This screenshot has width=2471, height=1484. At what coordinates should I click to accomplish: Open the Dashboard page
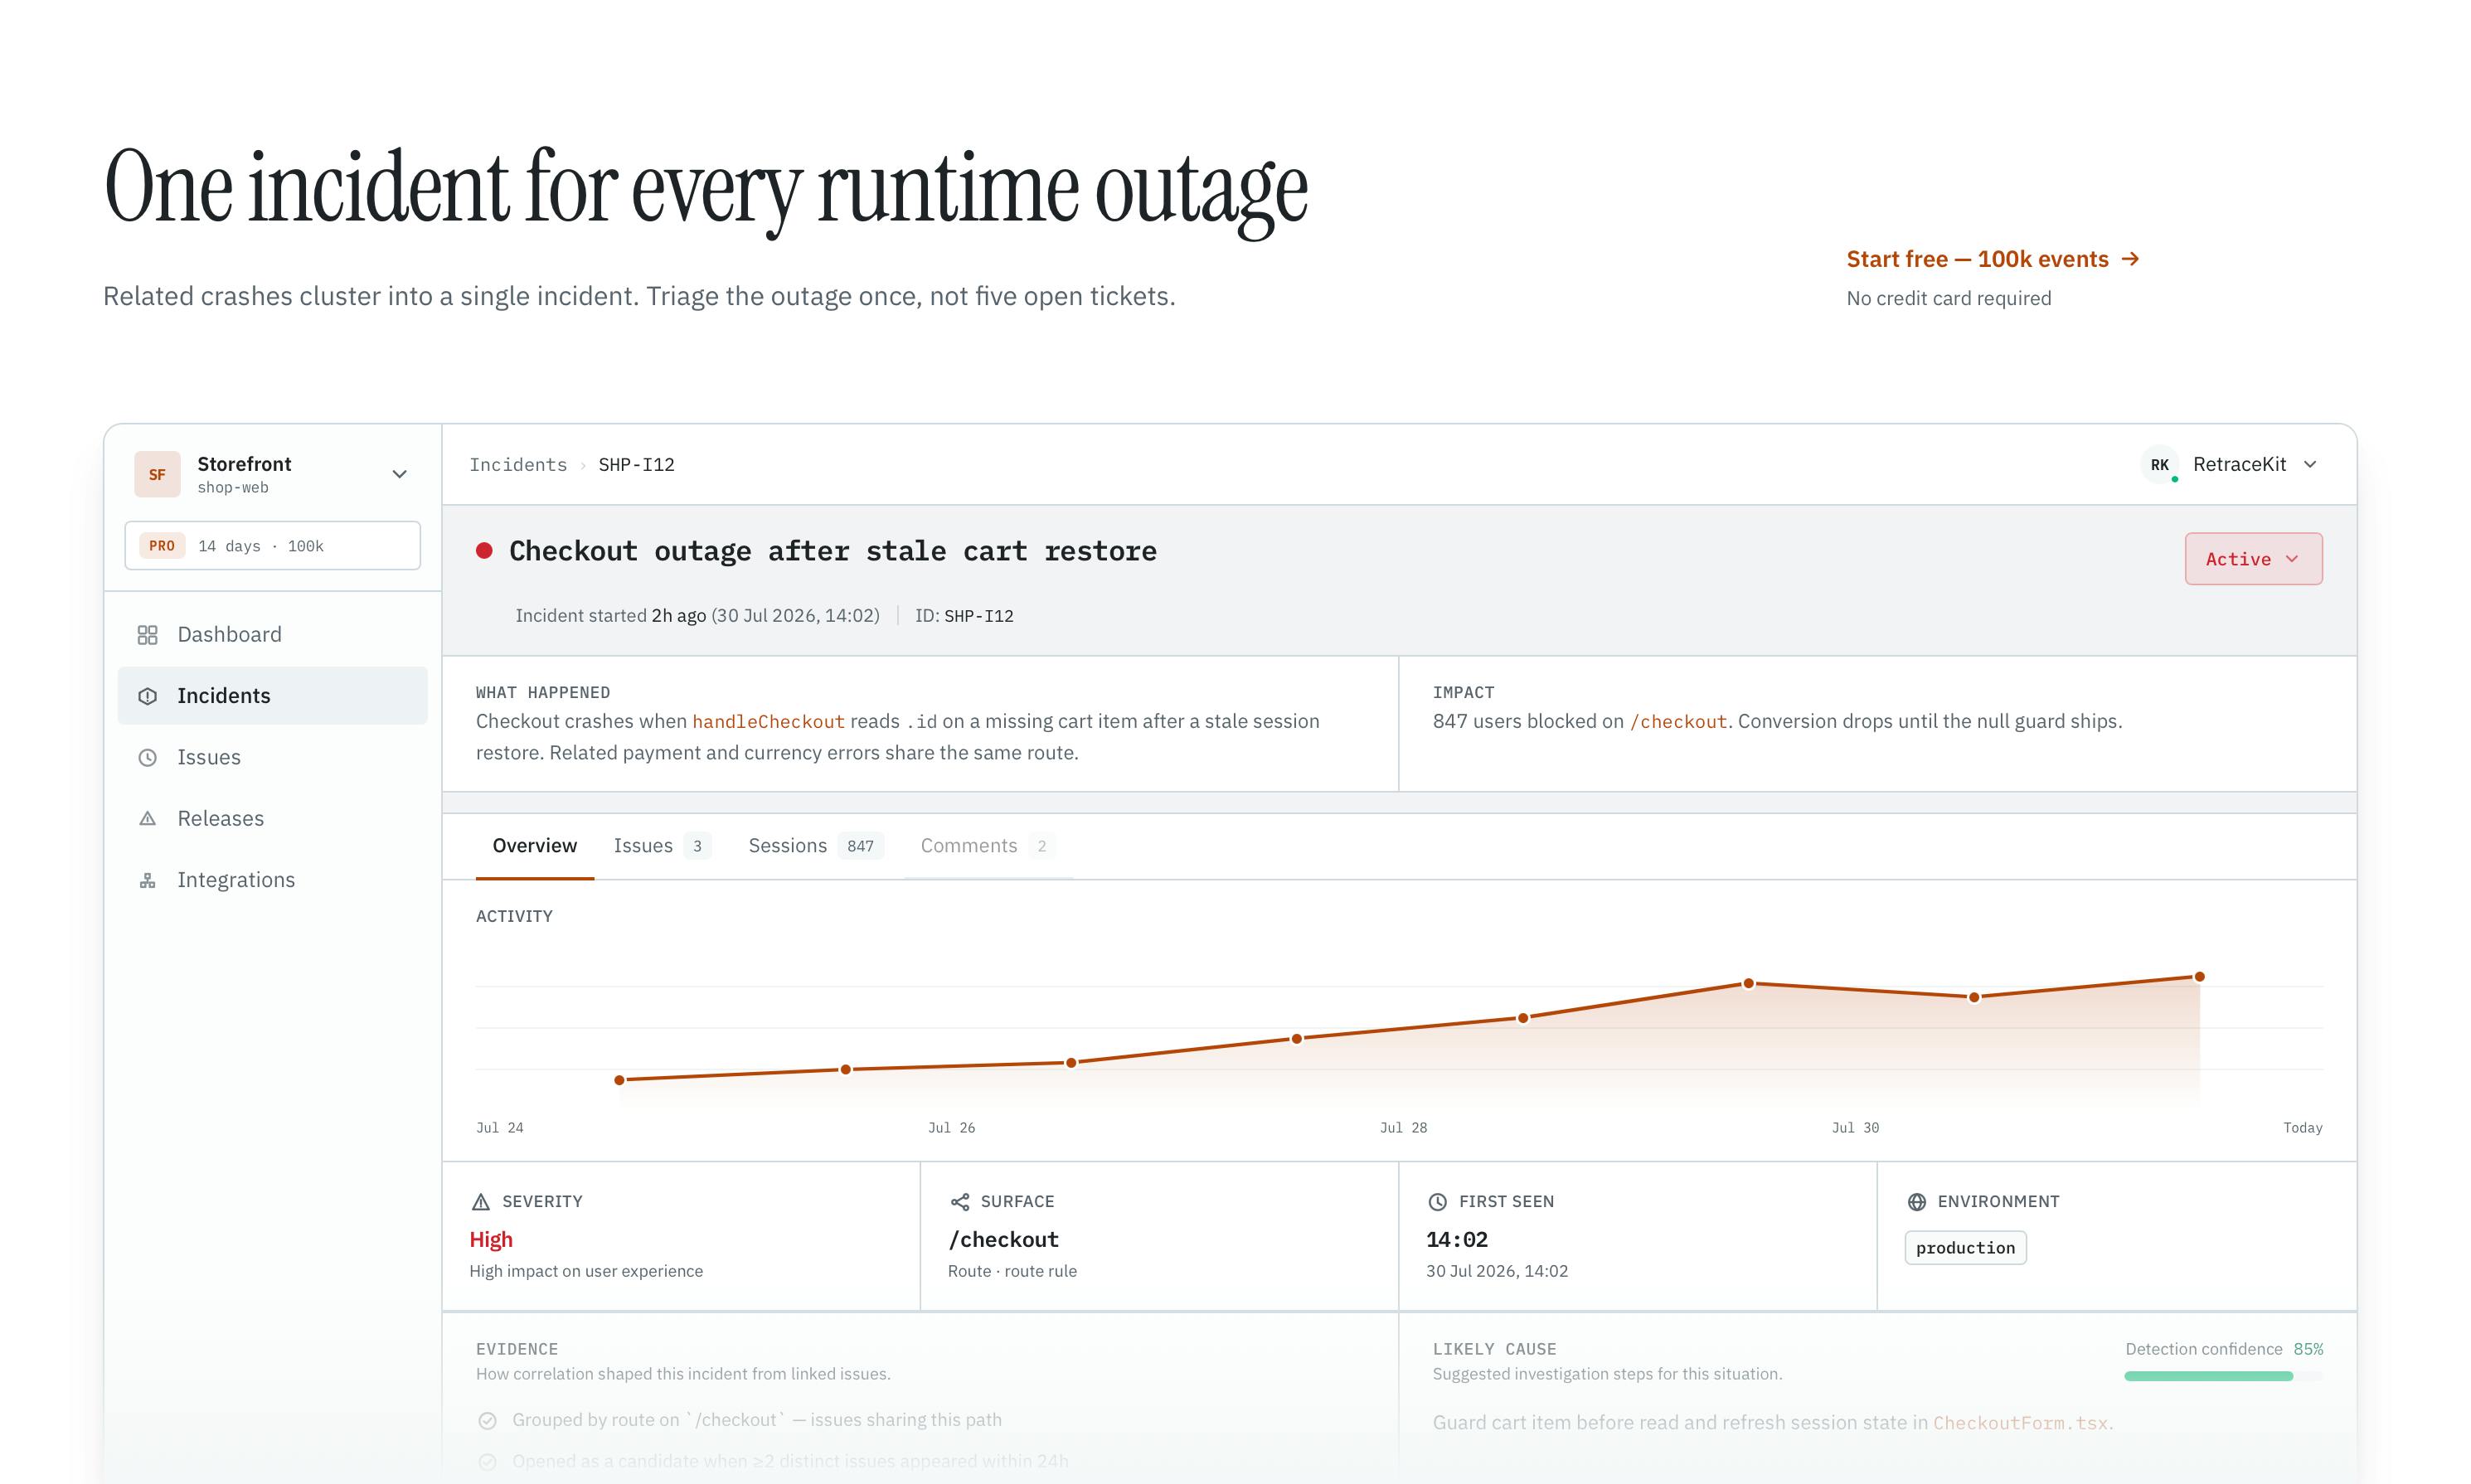click(x=272, y=635)
